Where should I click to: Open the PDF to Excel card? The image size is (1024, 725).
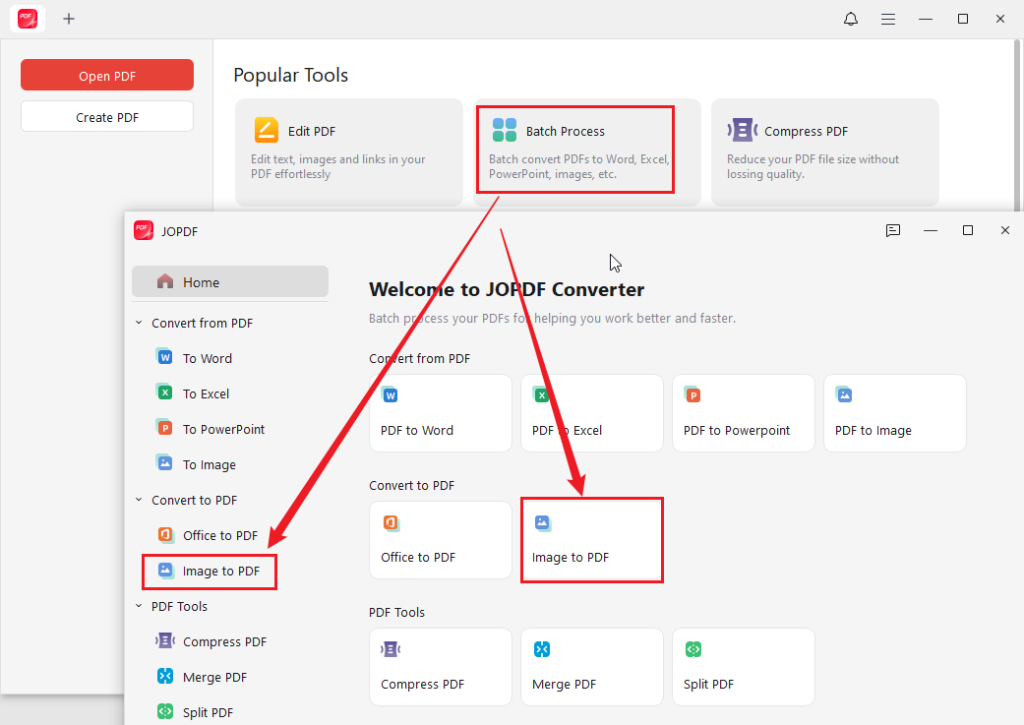point(592,413)
